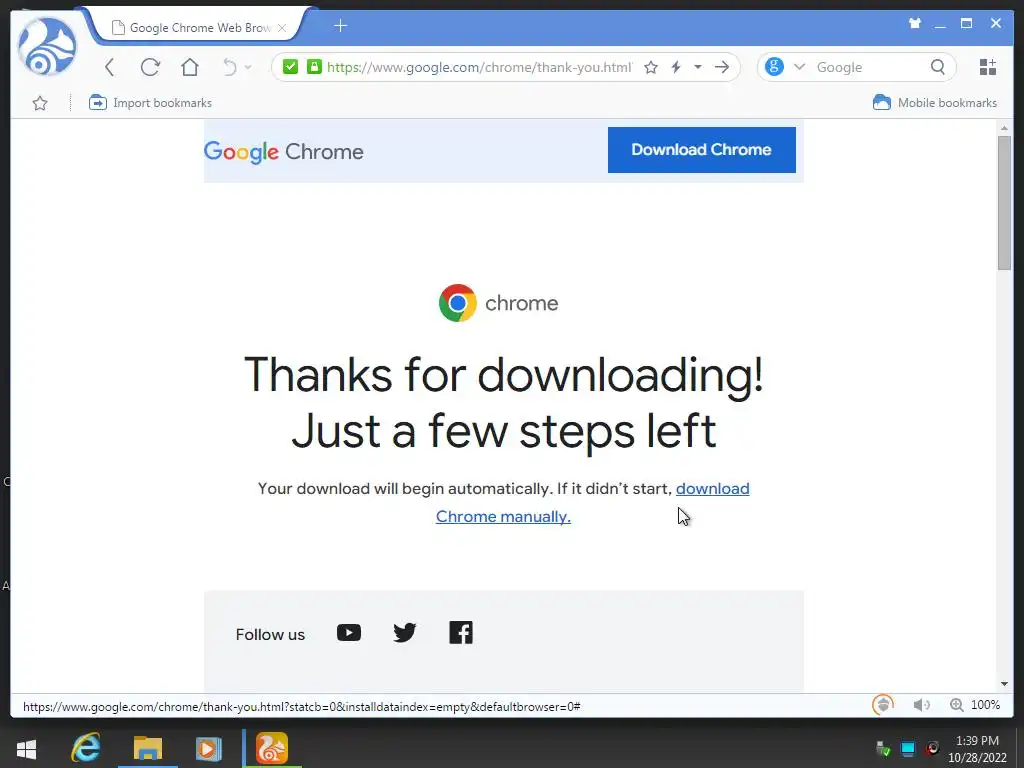Click the green padlock in address bar
Image resolution: width=1024 pixels, height=768 pixels.
[x=314, y=67]
